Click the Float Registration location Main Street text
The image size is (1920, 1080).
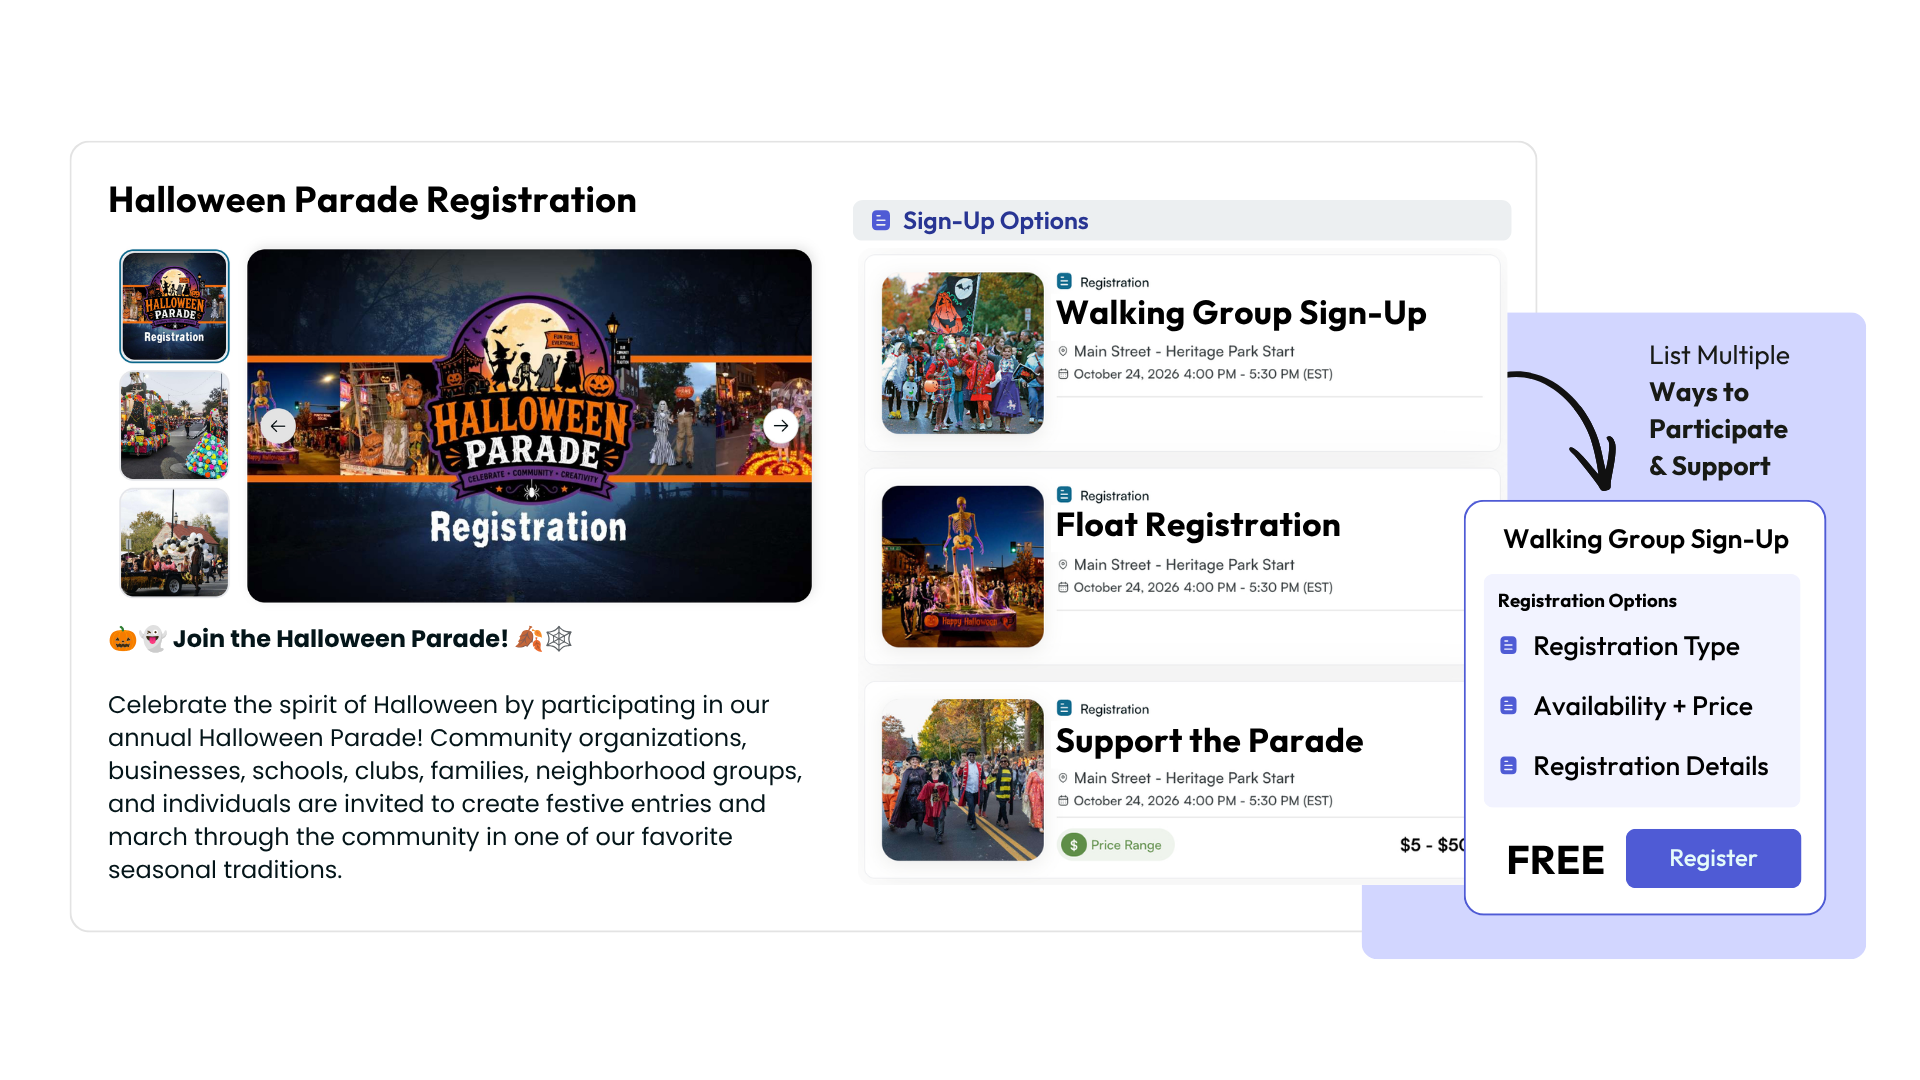coord(1184,565)
